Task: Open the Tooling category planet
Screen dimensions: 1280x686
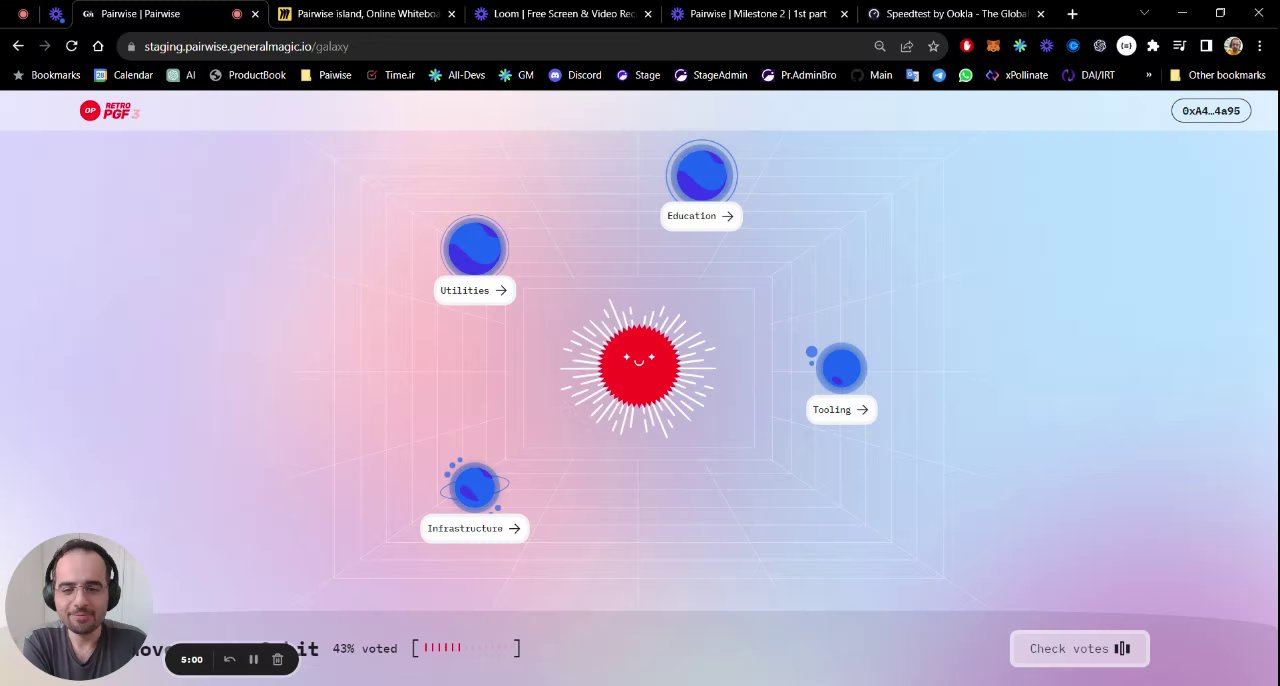Action: tap(841, 368)
